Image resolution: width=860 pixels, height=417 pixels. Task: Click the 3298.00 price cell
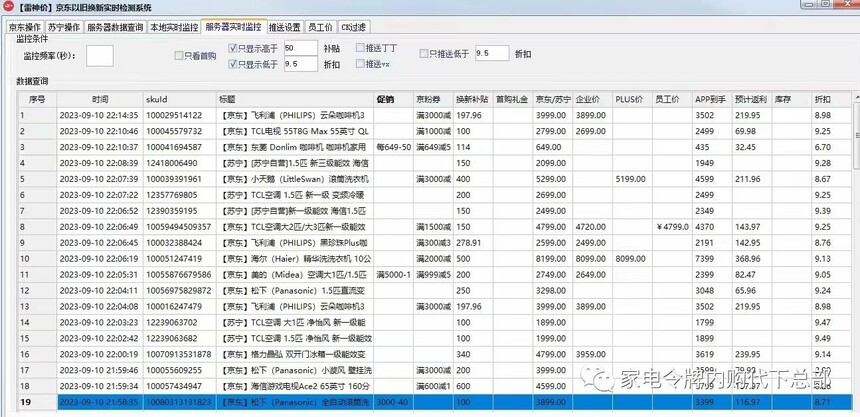click(x=552, y=290)
